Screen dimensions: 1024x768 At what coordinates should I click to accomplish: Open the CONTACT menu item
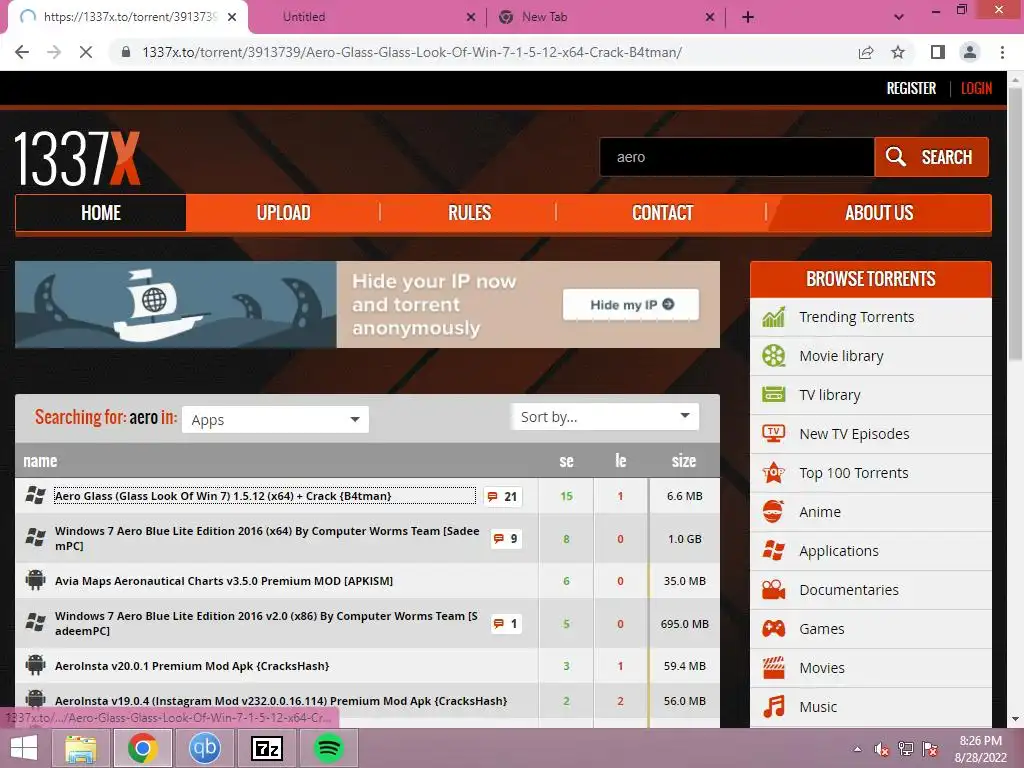pos(662,213)
